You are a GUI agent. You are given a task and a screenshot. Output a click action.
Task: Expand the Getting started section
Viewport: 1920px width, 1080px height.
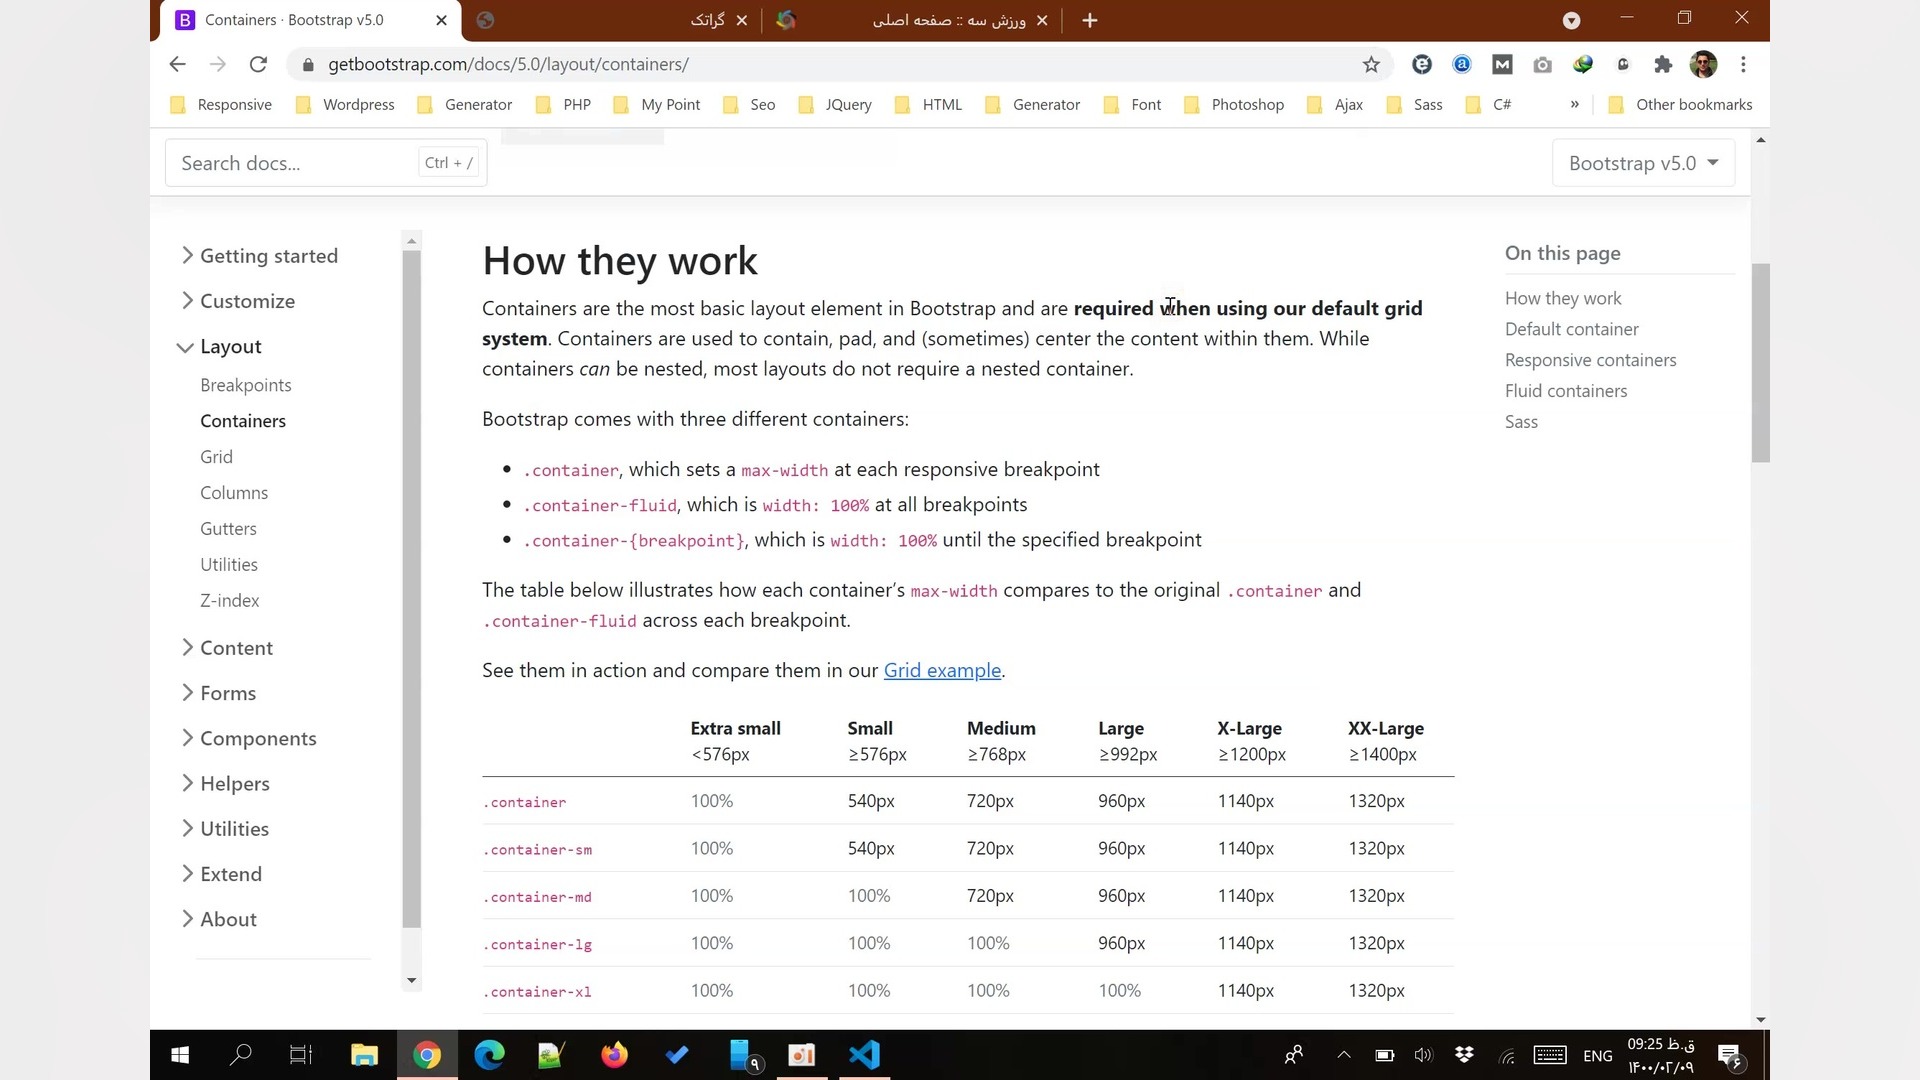pyautogui.click(x=260, y=256)
